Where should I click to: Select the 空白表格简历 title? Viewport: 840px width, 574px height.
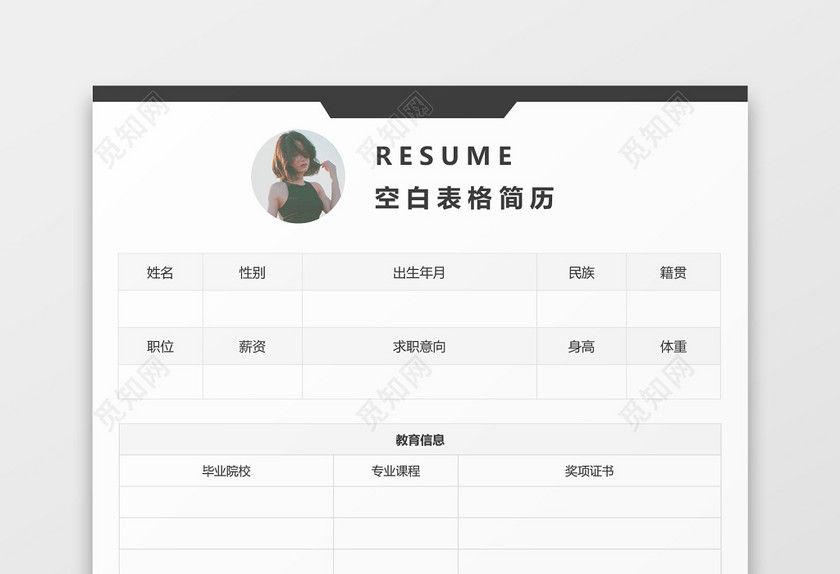464,198
